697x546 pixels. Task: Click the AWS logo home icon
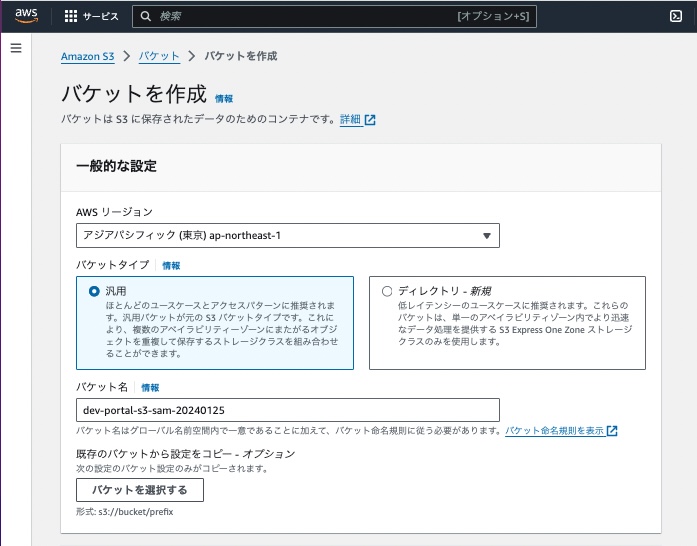tap(26, 15)
